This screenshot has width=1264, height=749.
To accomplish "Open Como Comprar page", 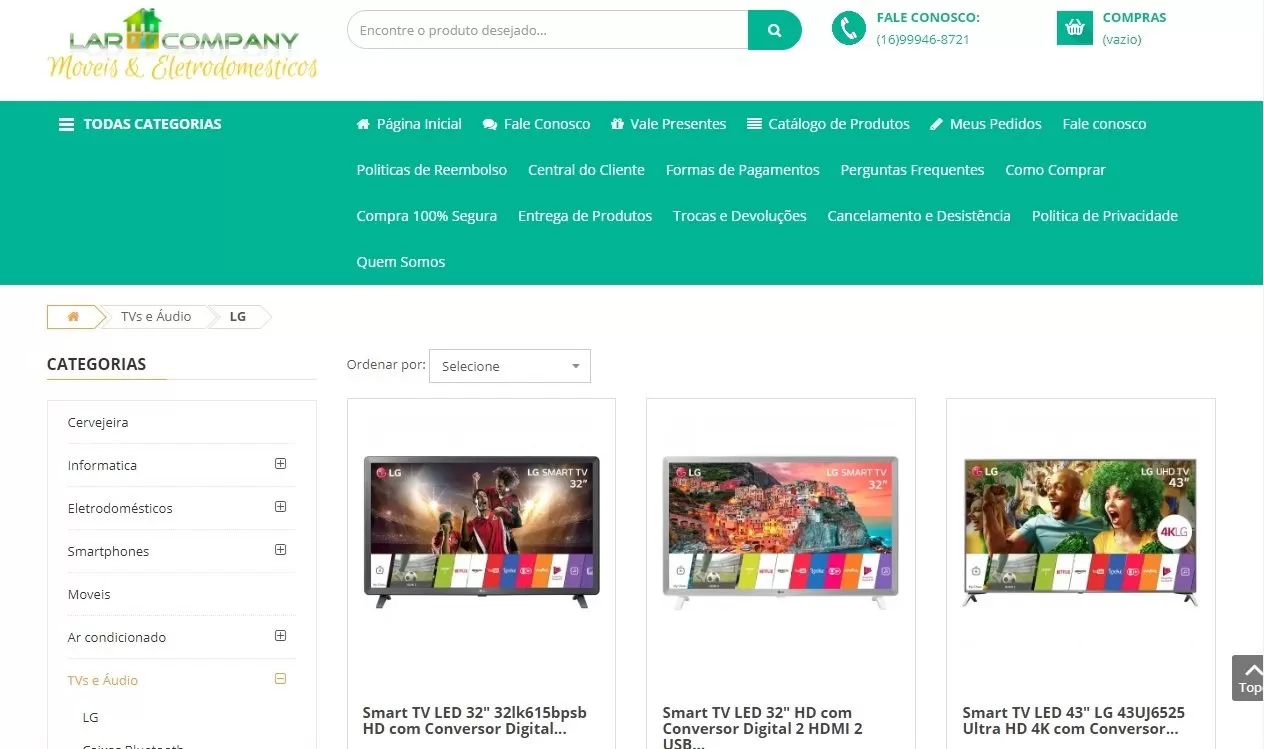I will pos(1055,170).
